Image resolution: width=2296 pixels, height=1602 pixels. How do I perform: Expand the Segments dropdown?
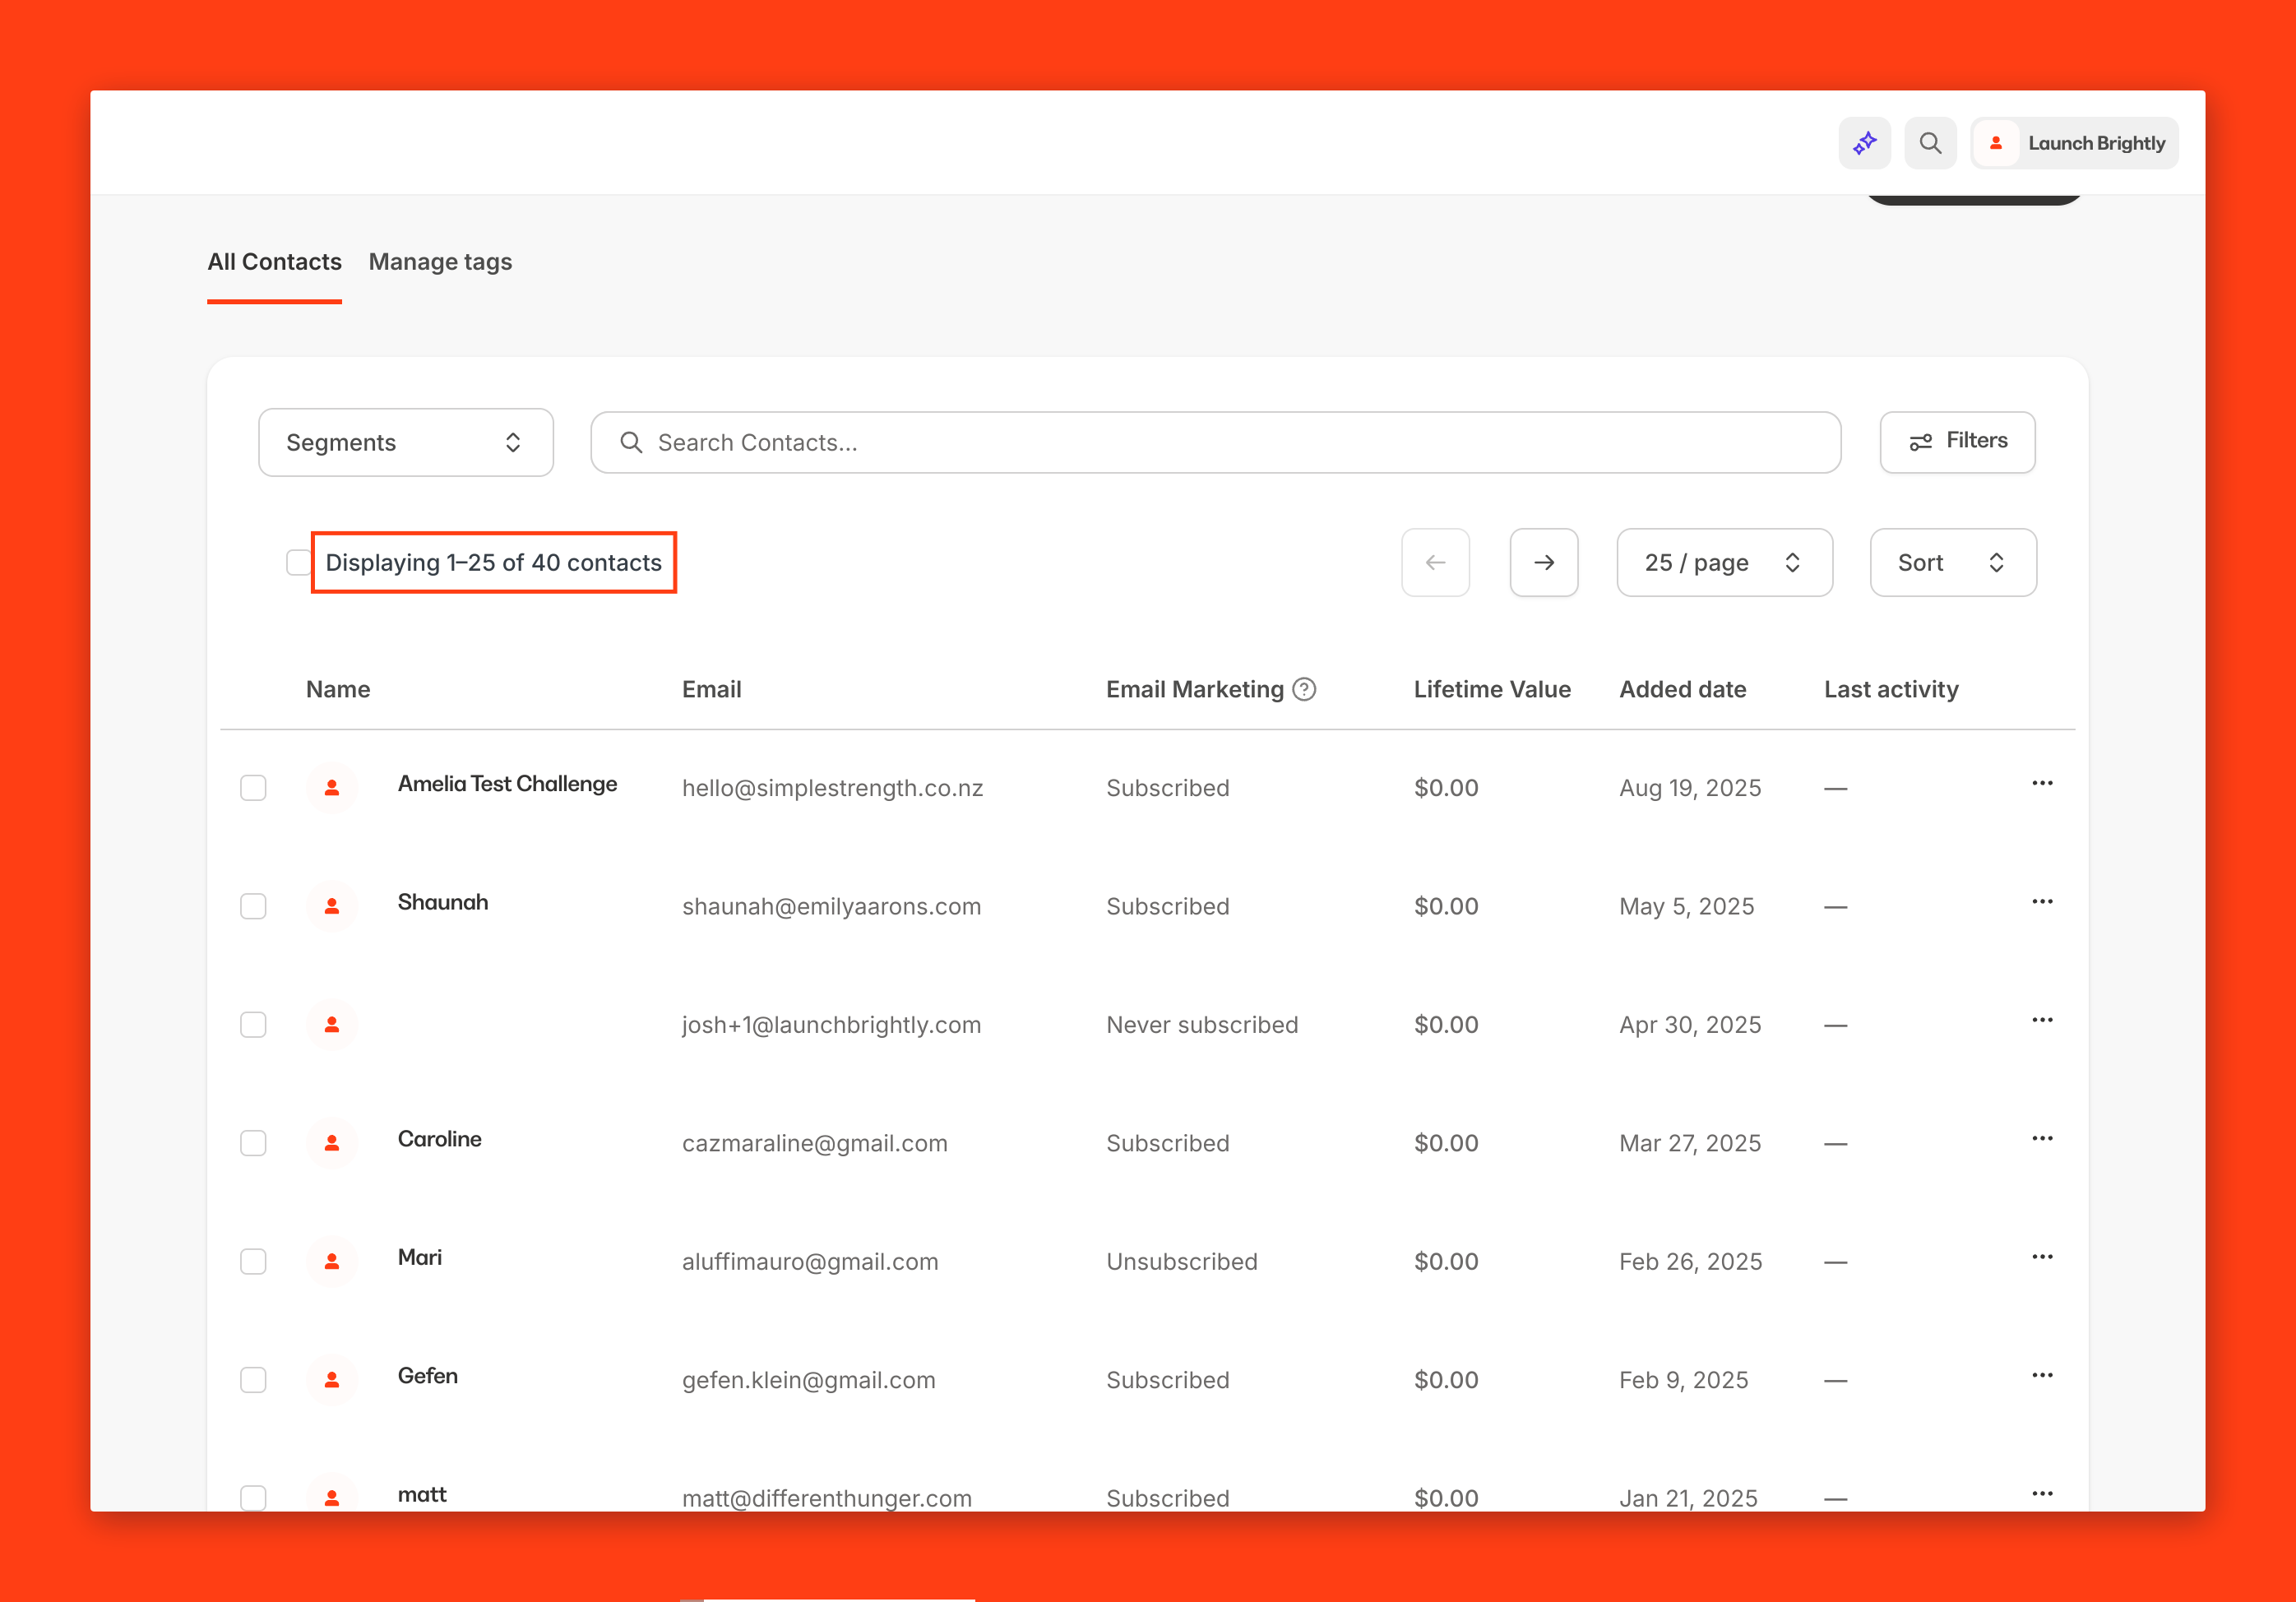[x=405, y=442]
